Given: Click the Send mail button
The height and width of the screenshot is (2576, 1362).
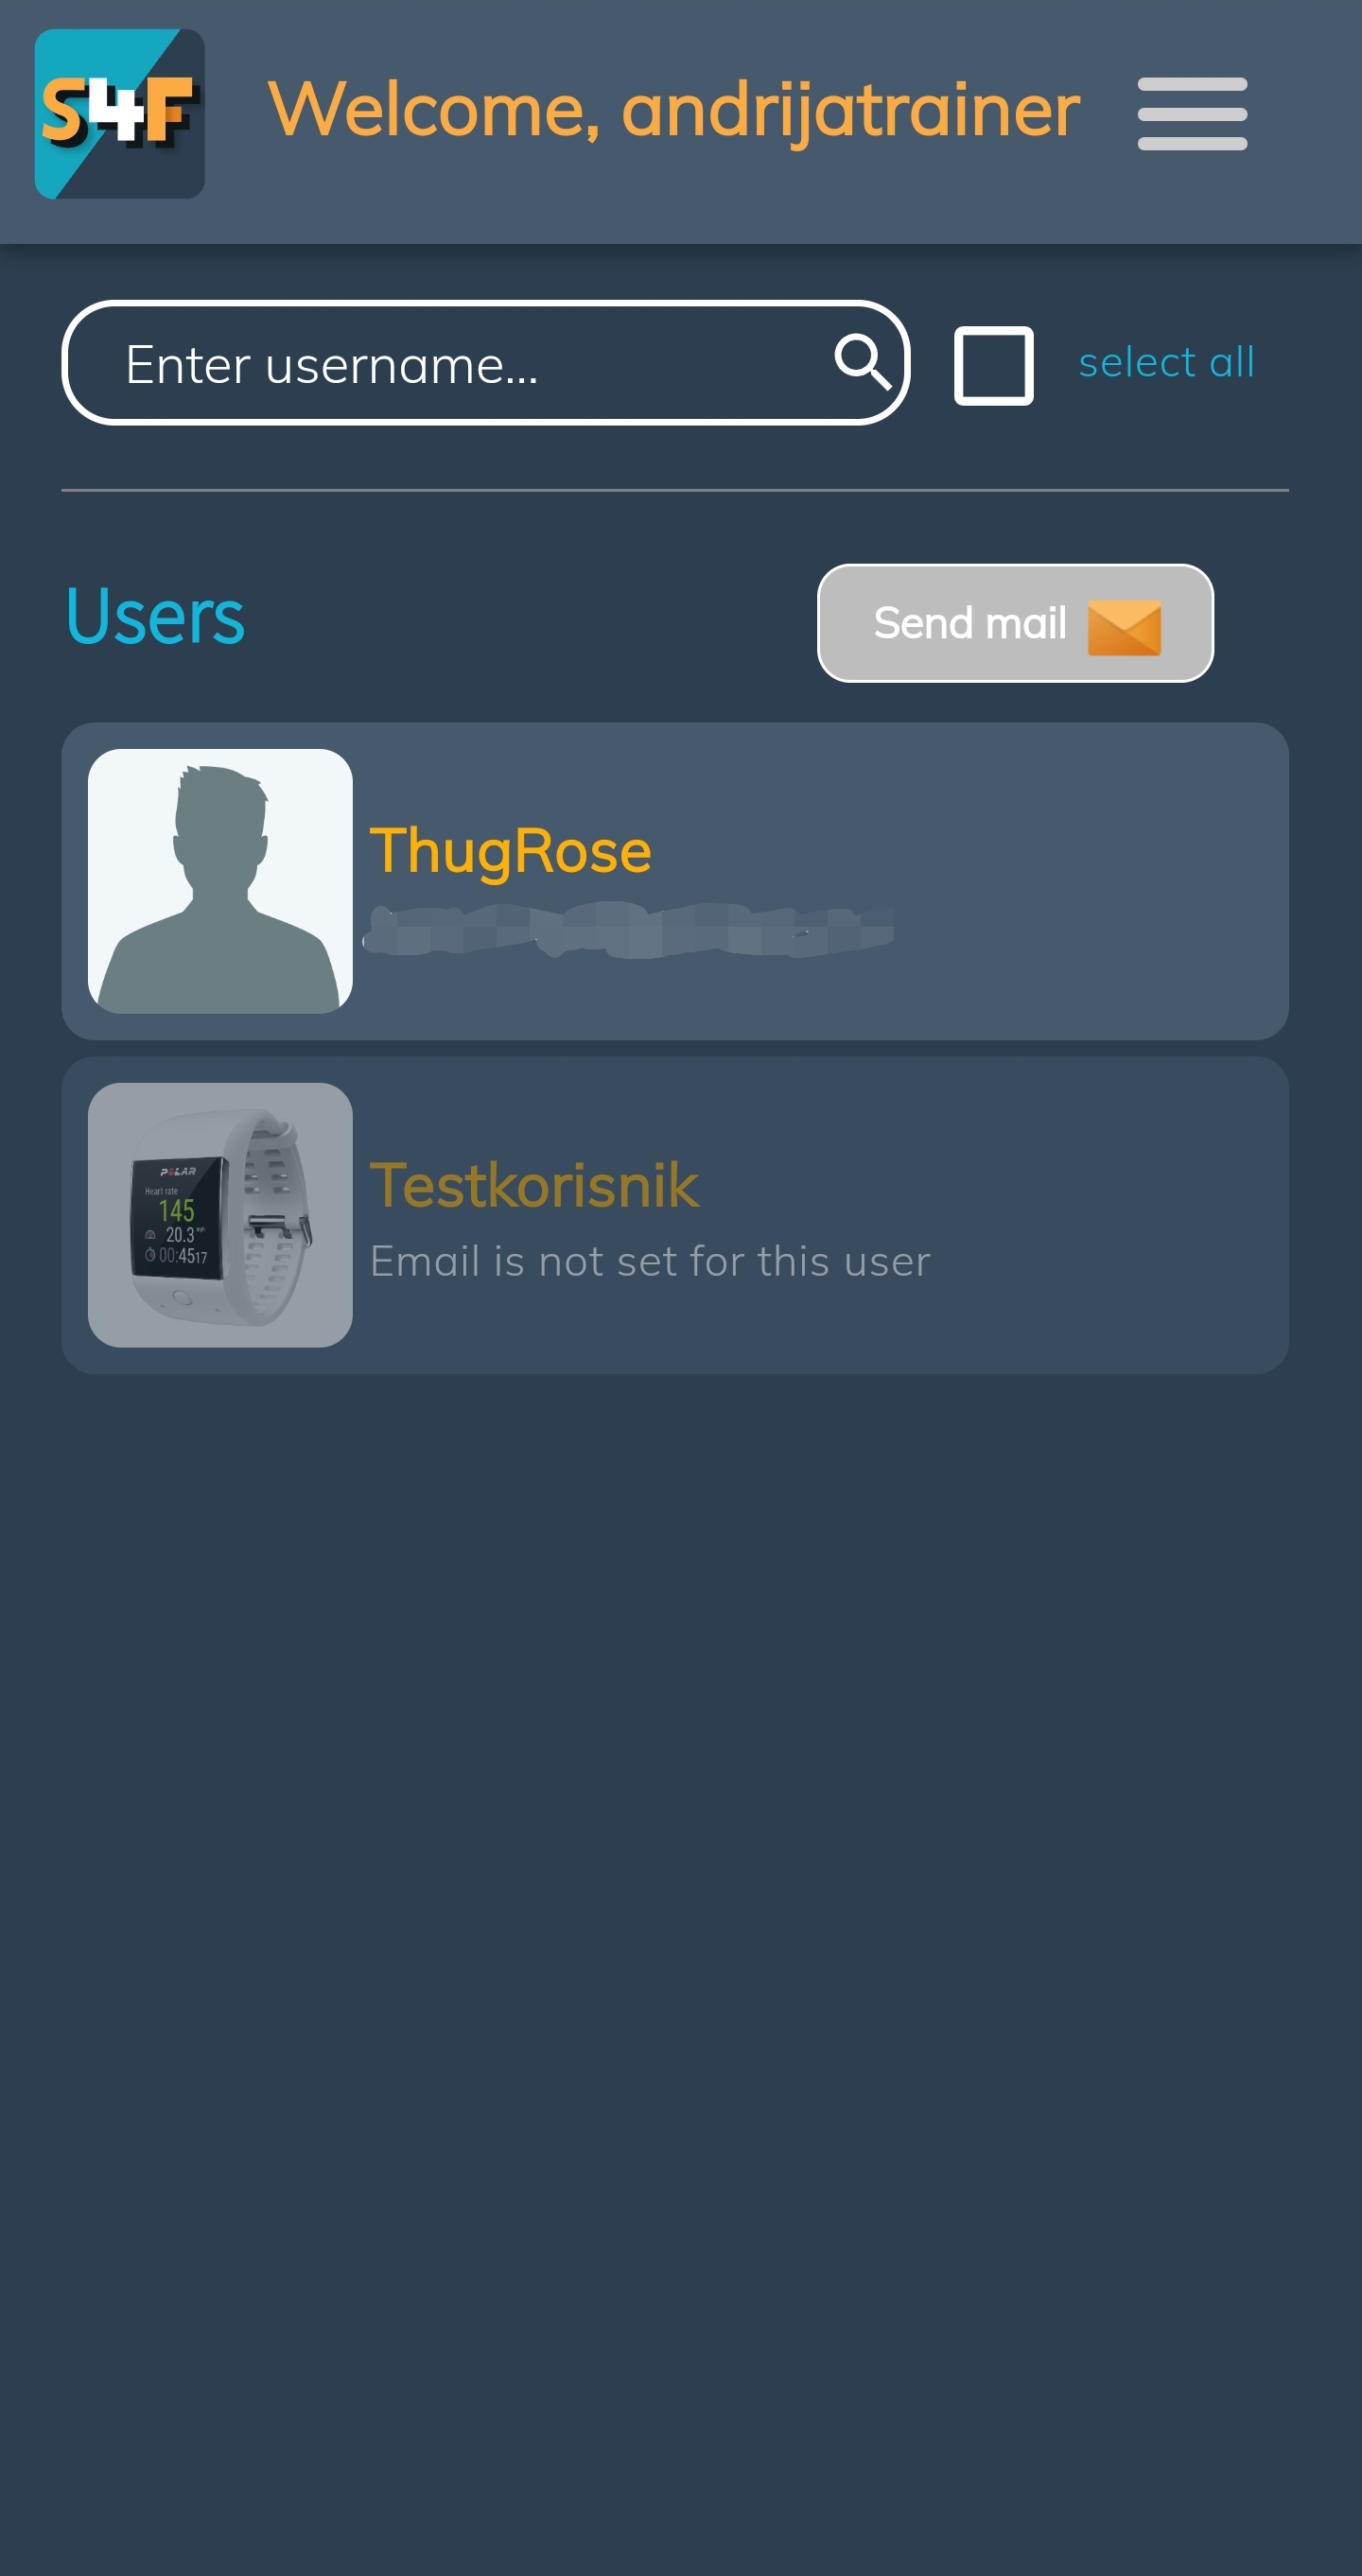Looking at the screenshot, I should click(1015, 623).
